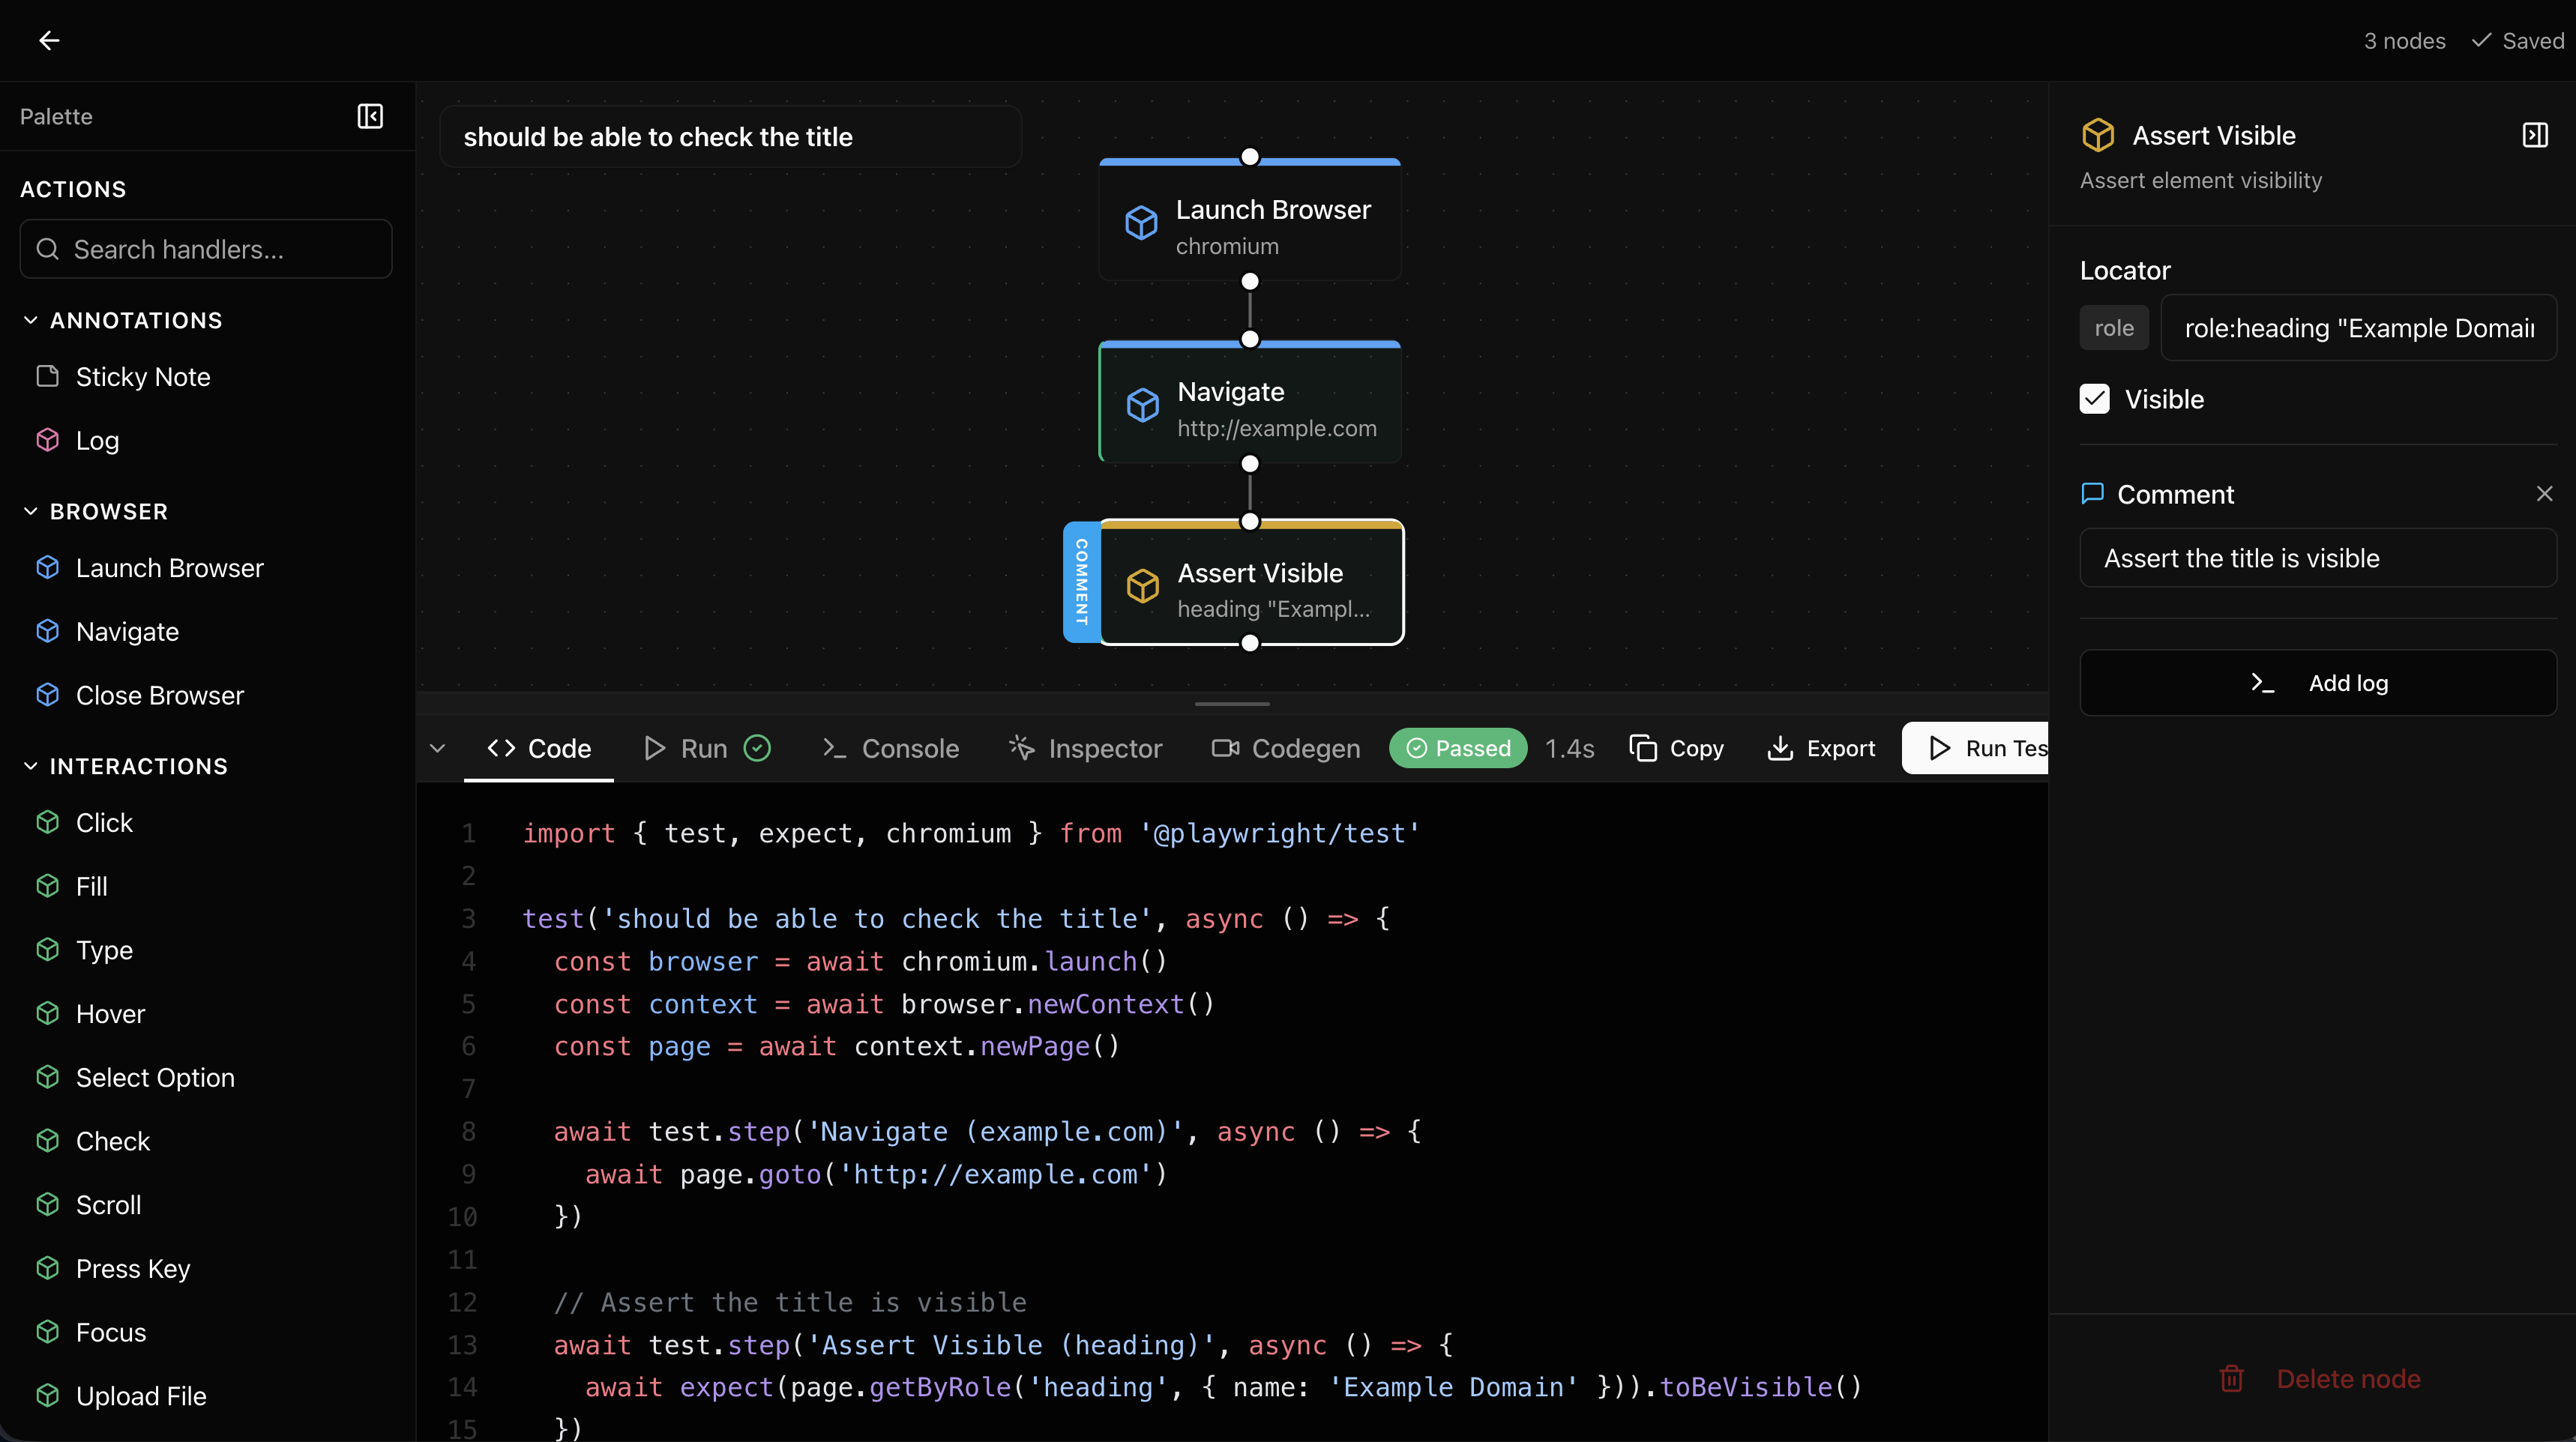
Task: Click the test title input field
Action: [x=731, y=137]
